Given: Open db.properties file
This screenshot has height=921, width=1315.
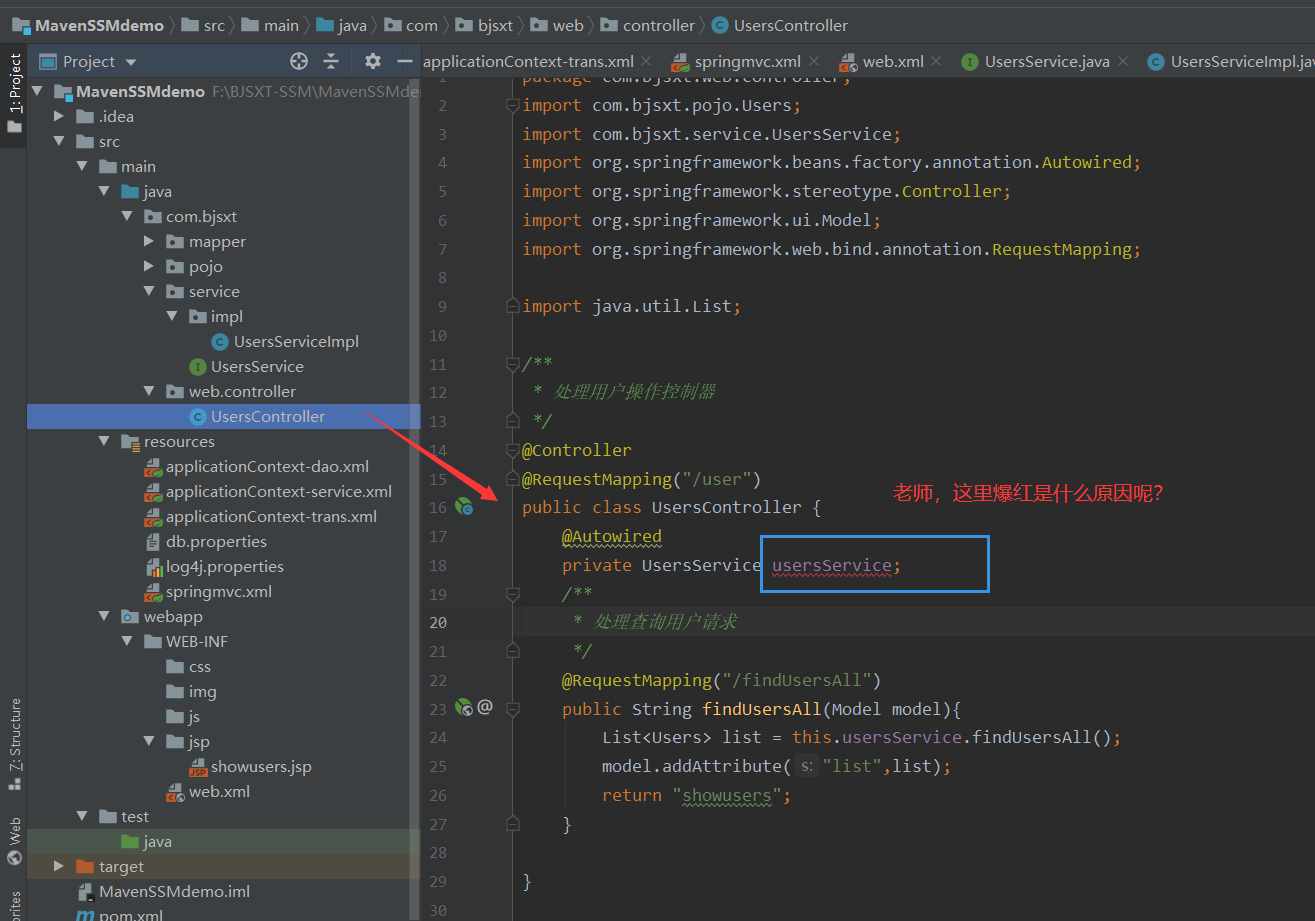Looking at the screenshot, I should 205,541.
